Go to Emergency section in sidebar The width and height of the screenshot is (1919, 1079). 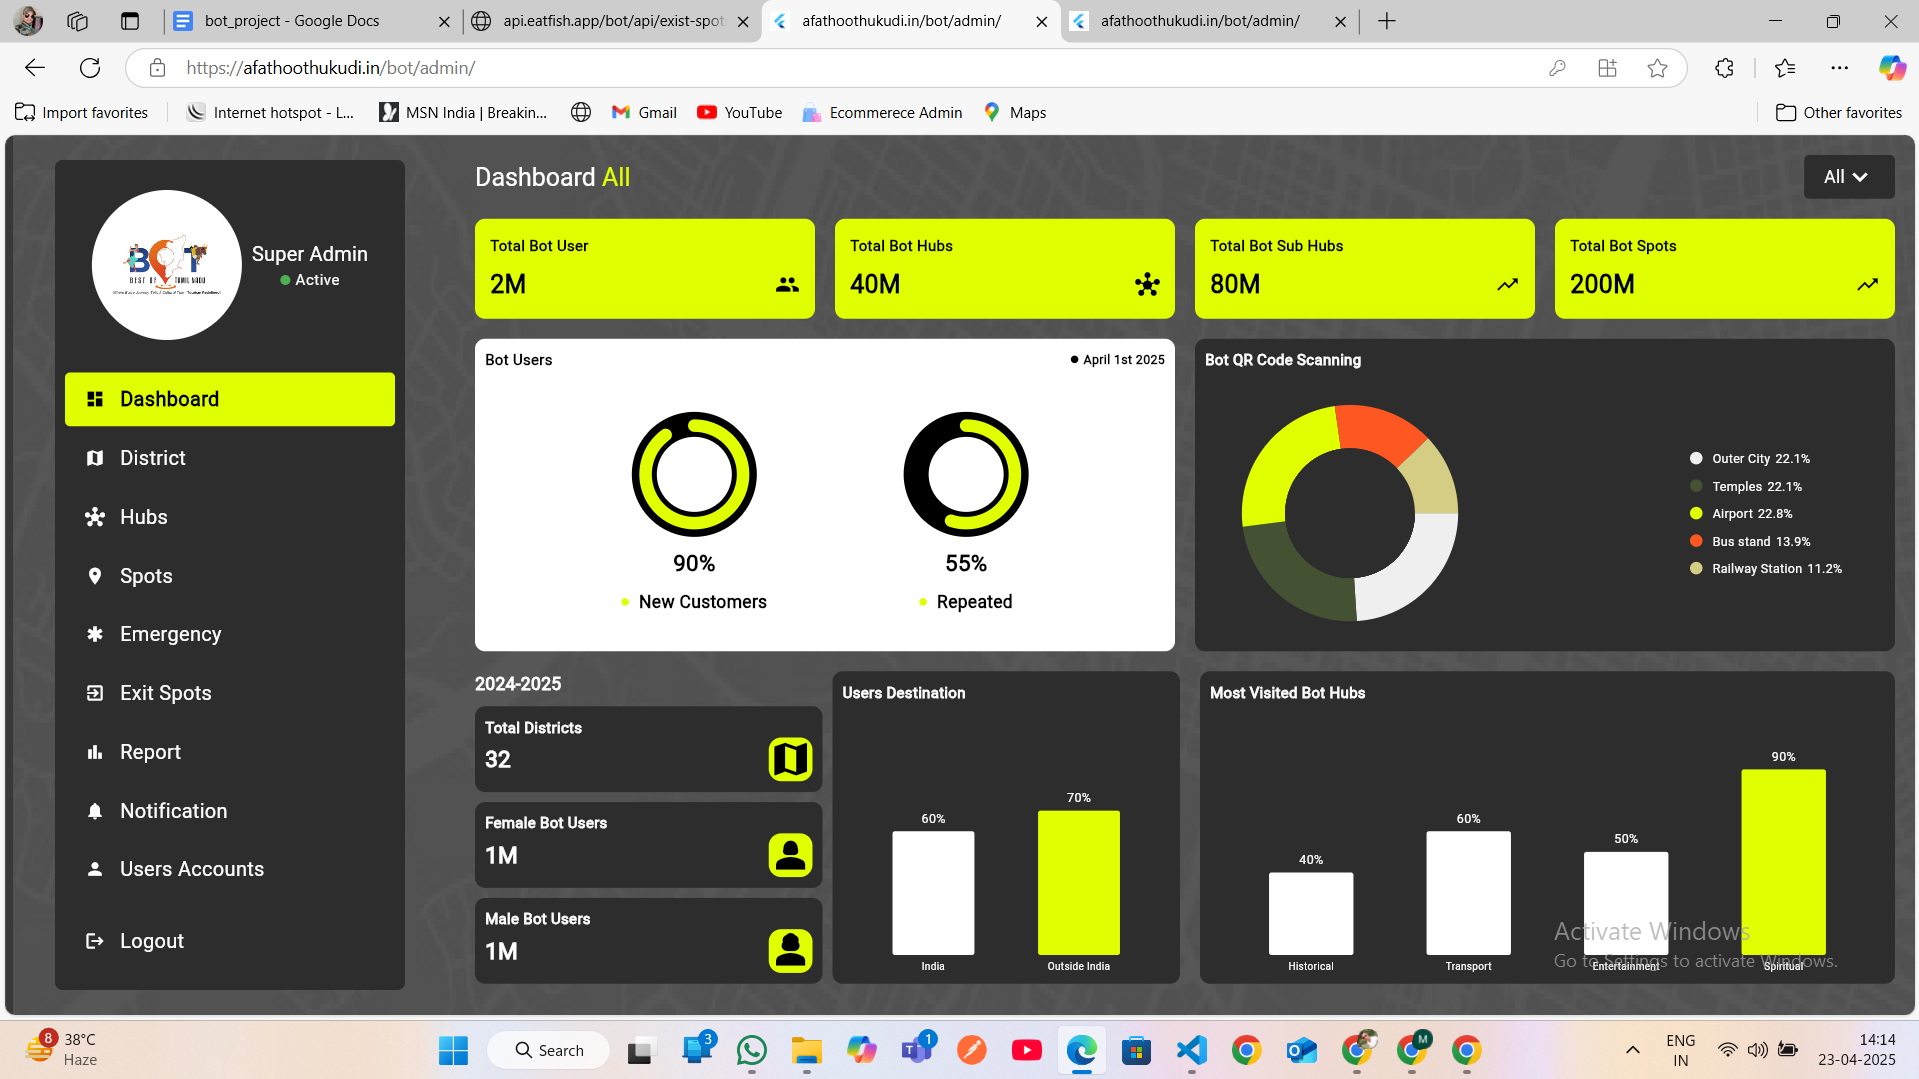[170, 634]
